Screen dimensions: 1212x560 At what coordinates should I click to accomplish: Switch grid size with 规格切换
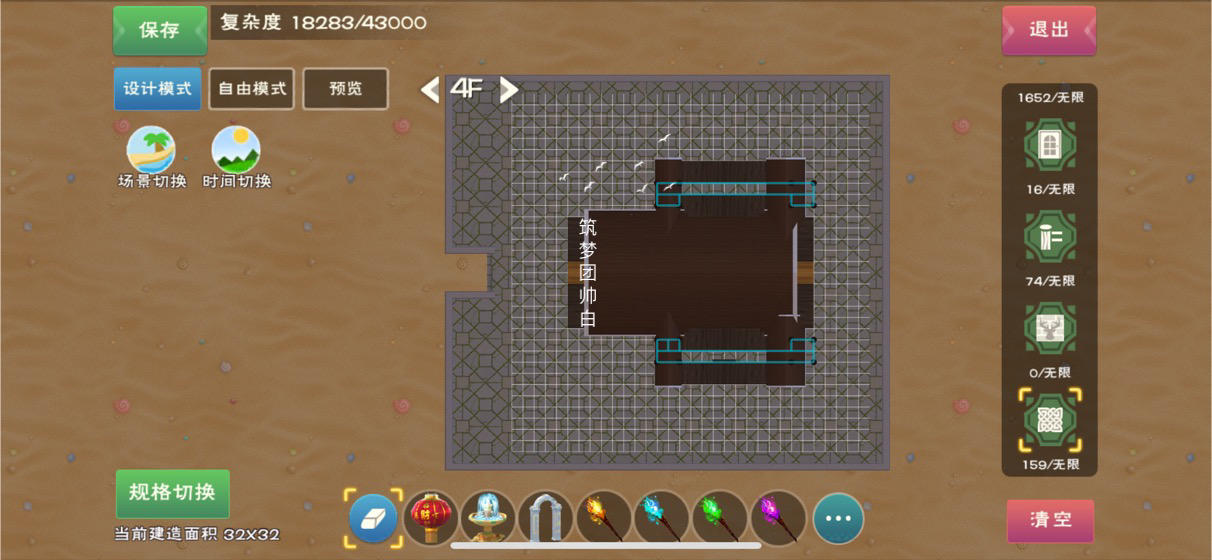(172, 493)
